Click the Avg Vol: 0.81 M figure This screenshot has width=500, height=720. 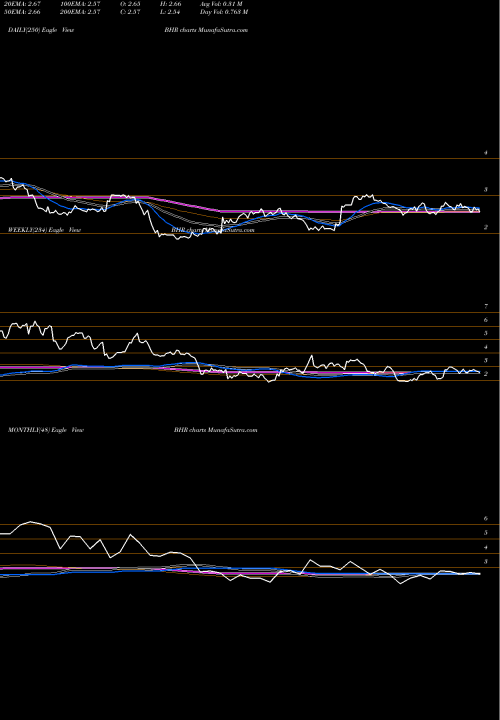[x=221, y=4]
